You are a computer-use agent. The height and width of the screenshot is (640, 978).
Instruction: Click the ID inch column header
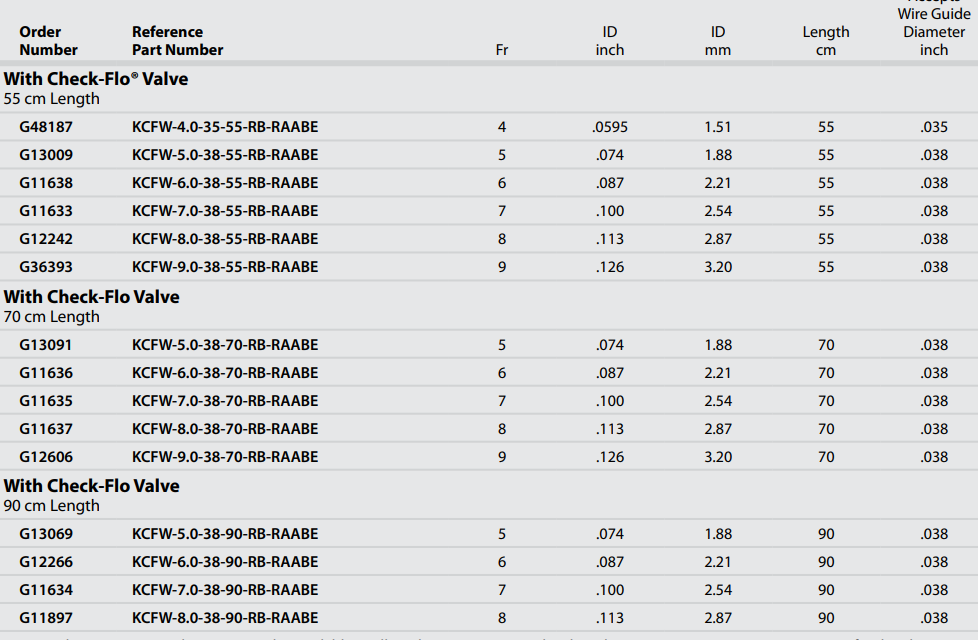pyautogui.click(x=610, y=41)
